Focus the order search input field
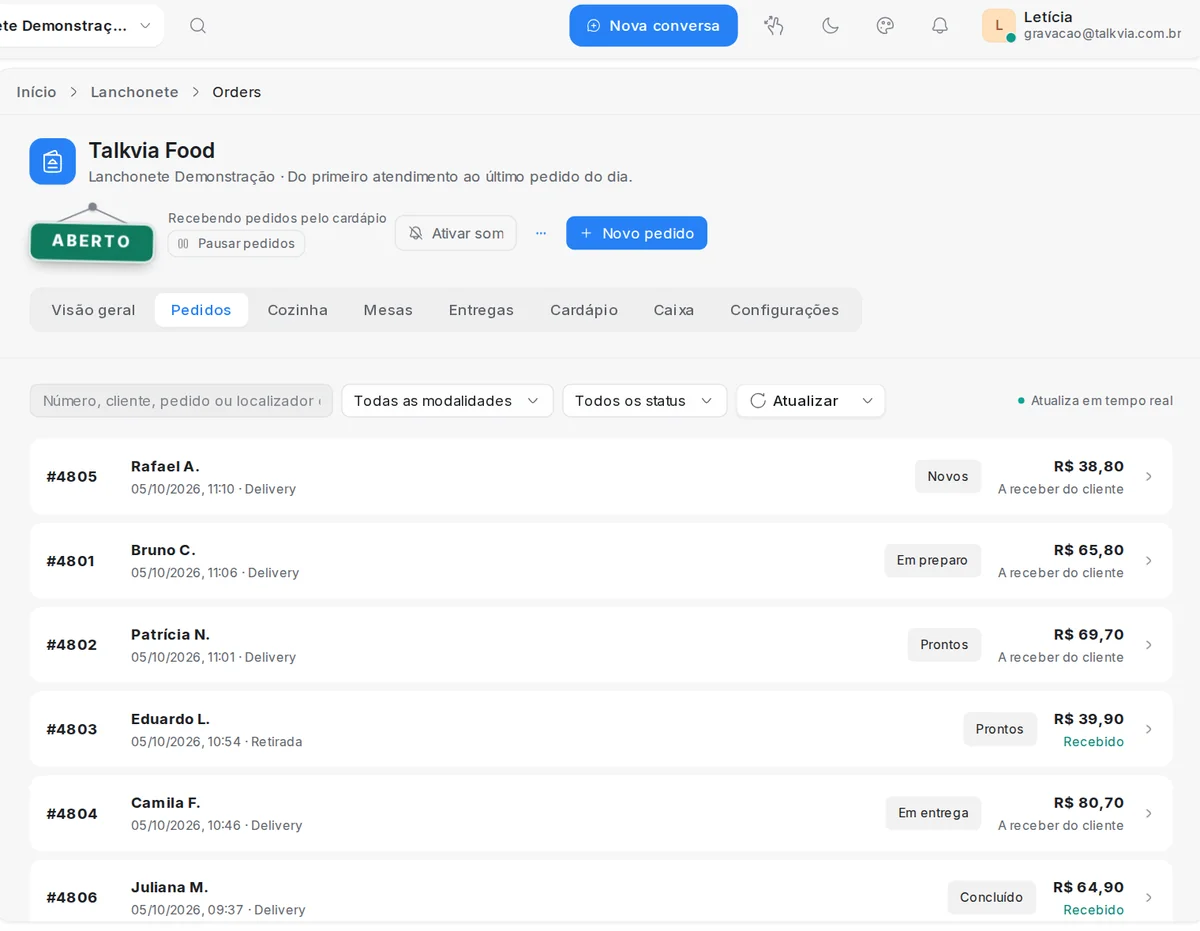The image size is (1200, 931). click(x=181, y=401)
